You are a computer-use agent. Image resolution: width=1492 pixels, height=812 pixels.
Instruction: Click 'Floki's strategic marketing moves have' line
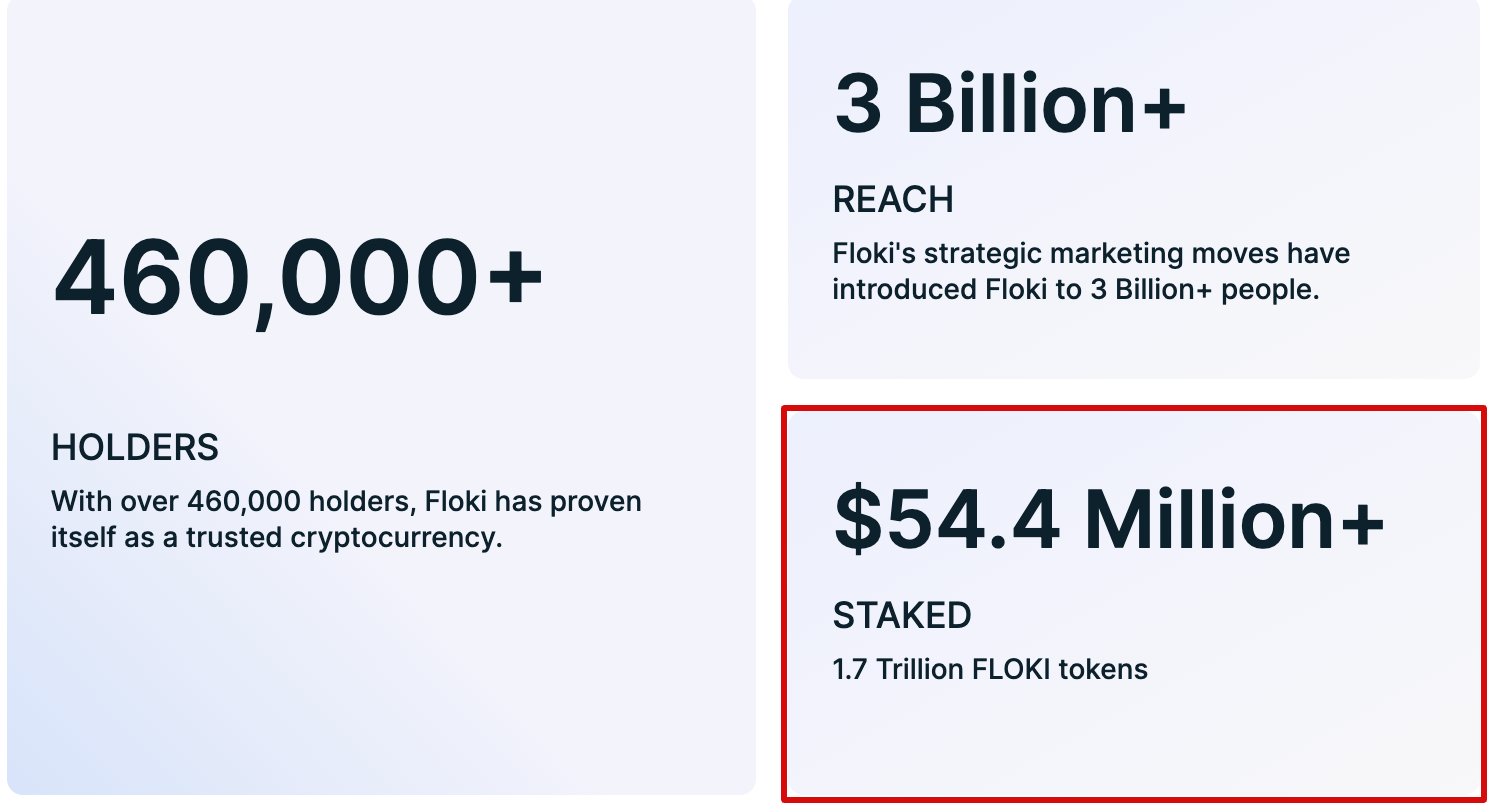(1091, 253)
